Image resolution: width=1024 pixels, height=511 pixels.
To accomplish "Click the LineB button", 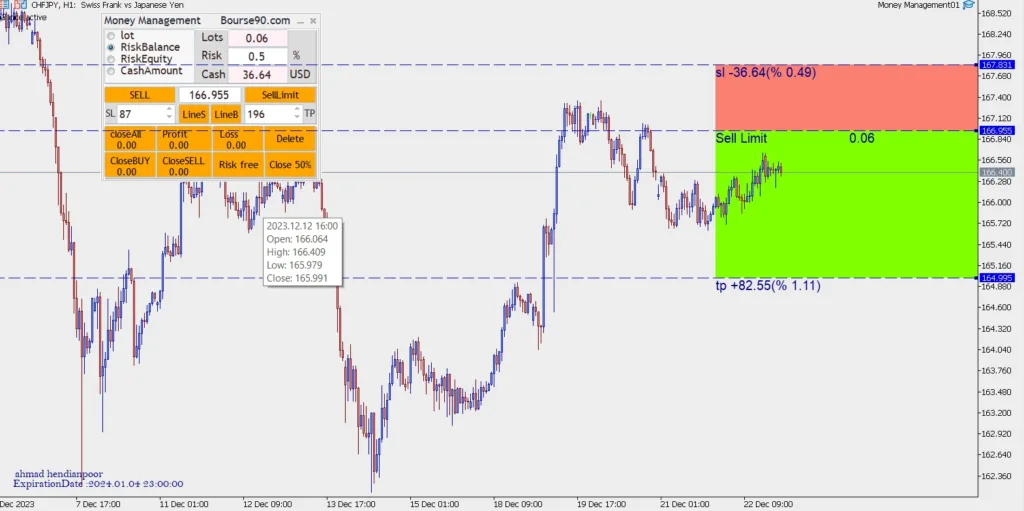I will [227, 114].
